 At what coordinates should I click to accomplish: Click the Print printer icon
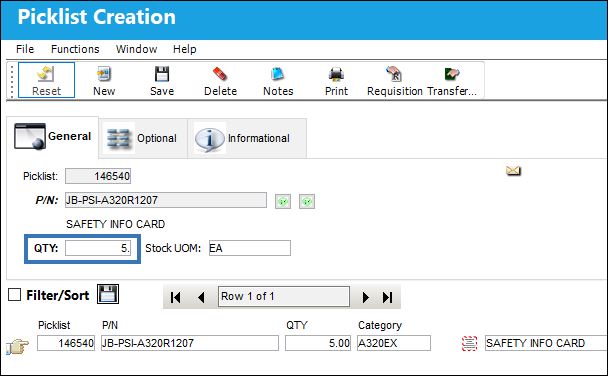pyautogui.click(x=336, y=74)
